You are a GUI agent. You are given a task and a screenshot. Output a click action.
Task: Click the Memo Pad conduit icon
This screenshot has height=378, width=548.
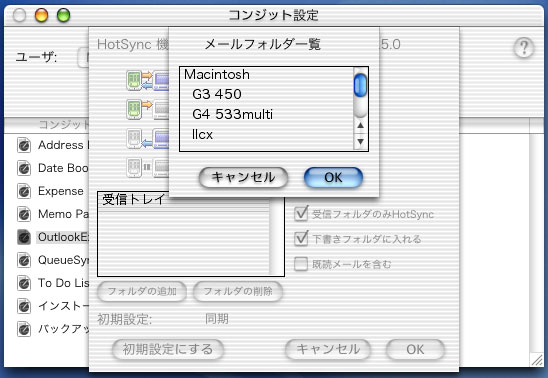(x=24, y=214)
